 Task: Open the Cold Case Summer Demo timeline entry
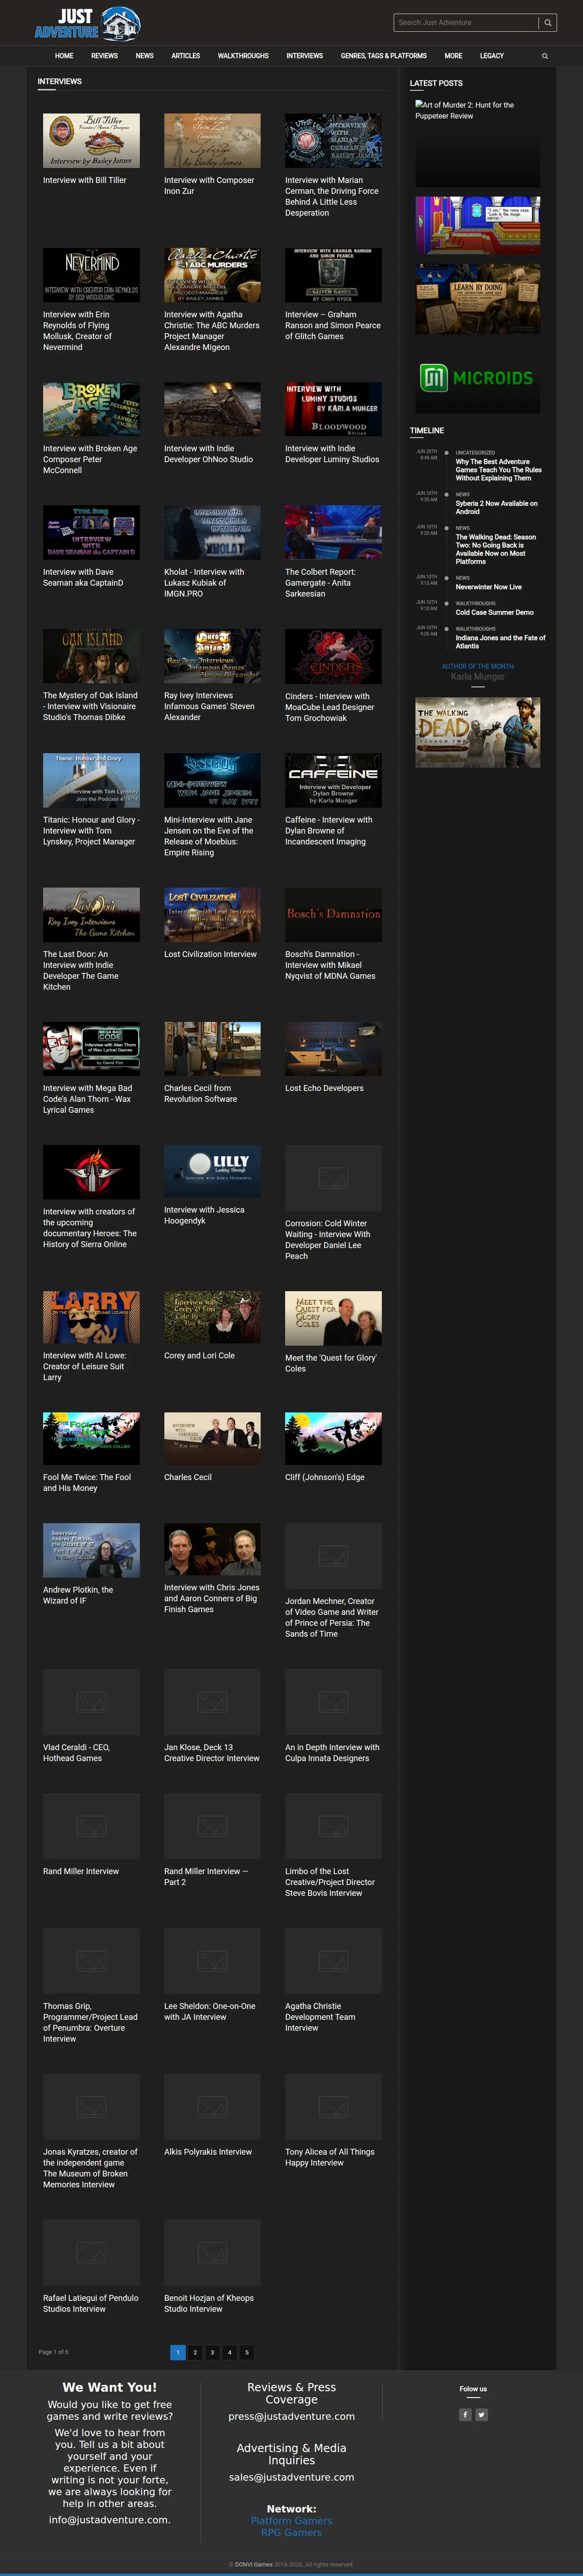(x=495, y=612)
